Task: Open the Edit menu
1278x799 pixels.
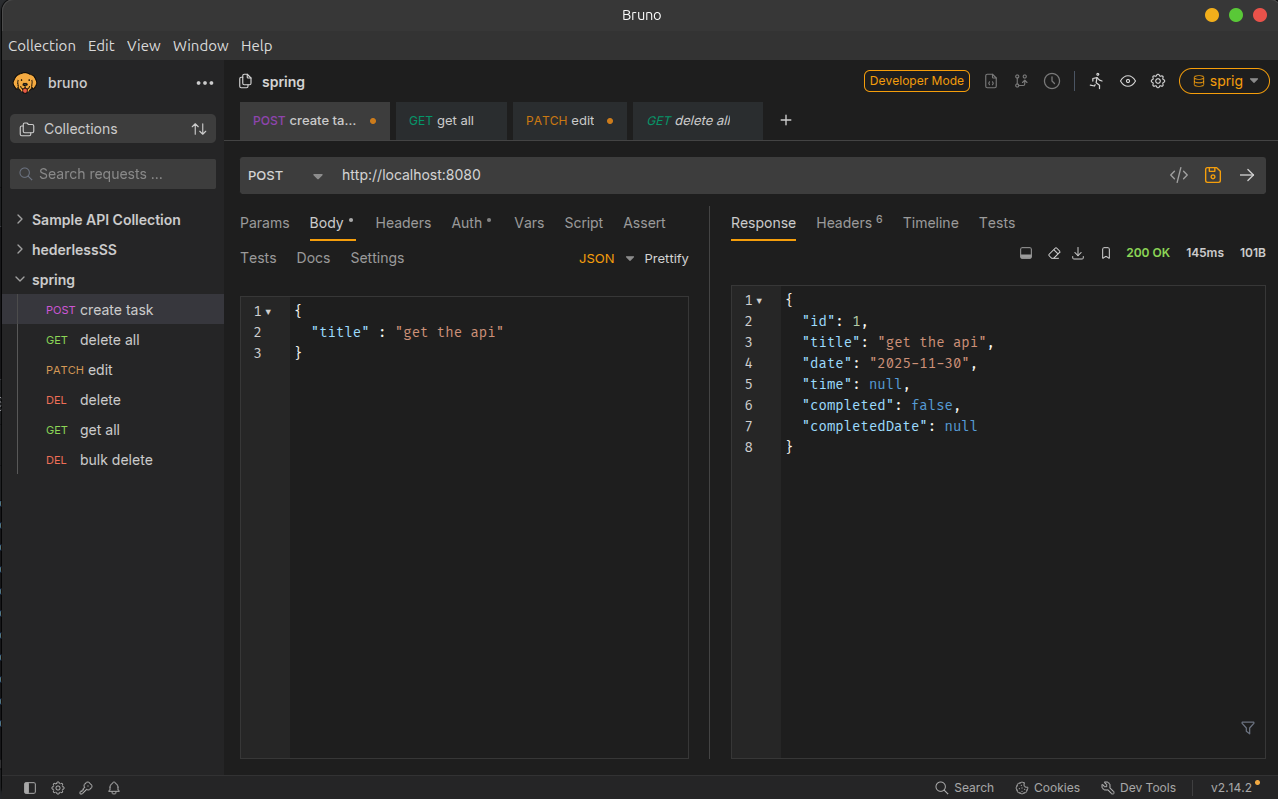Action: click(101, 46)
